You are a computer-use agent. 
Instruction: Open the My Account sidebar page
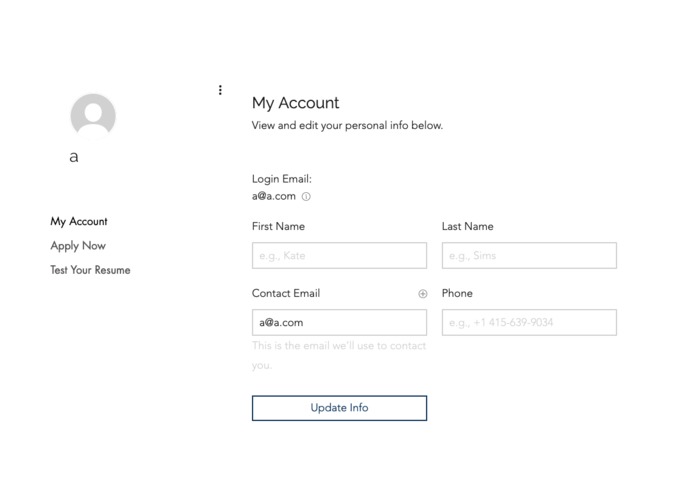(79, 221)
